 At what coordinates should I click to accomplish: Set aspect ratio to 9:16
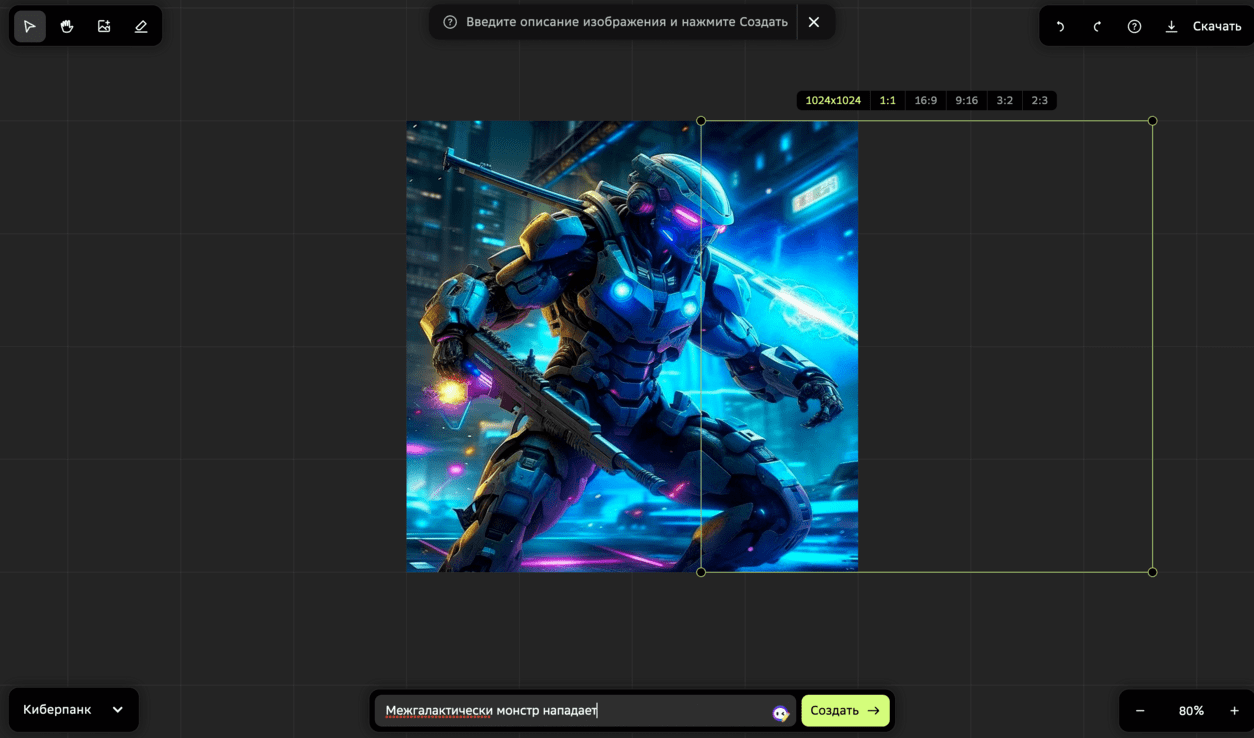[x=966, y=100]
